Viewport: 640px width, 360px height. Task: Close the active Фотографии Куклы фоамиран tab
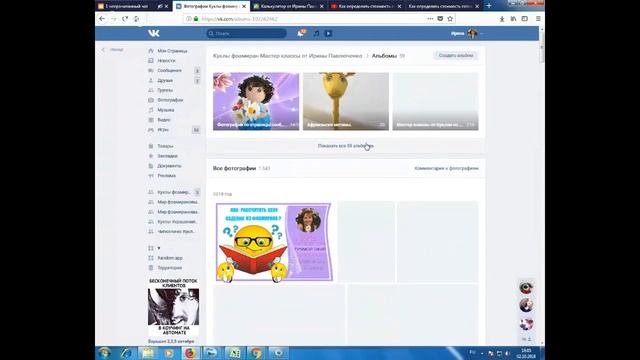[244, 6]
